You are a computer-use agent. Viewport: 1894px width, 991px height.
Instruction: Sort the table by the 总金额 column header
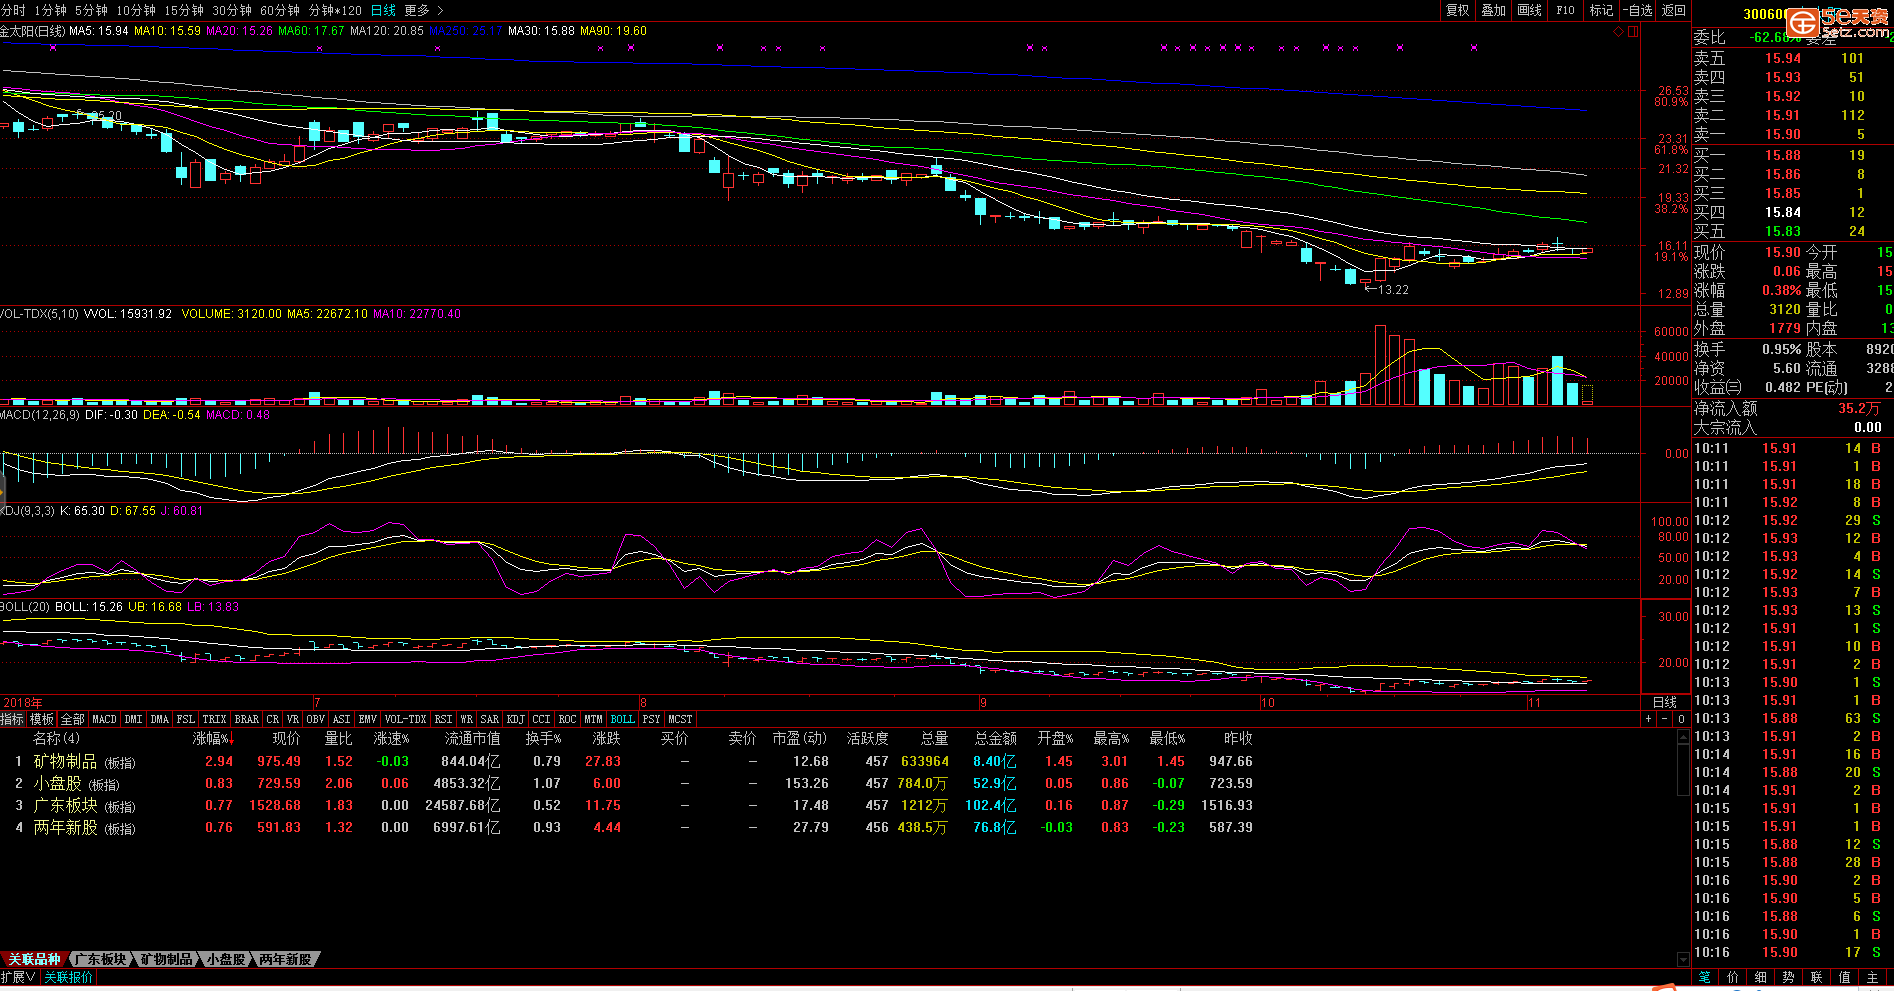pos(996,739)
